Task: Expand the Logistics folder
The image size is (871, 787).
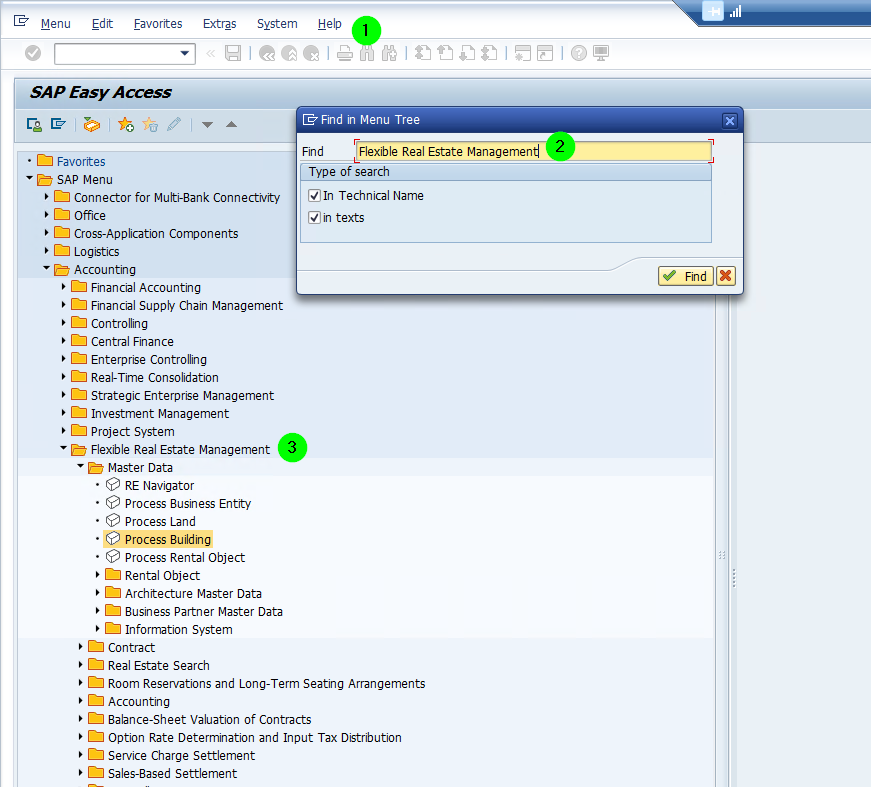Action: coord(47,250)
